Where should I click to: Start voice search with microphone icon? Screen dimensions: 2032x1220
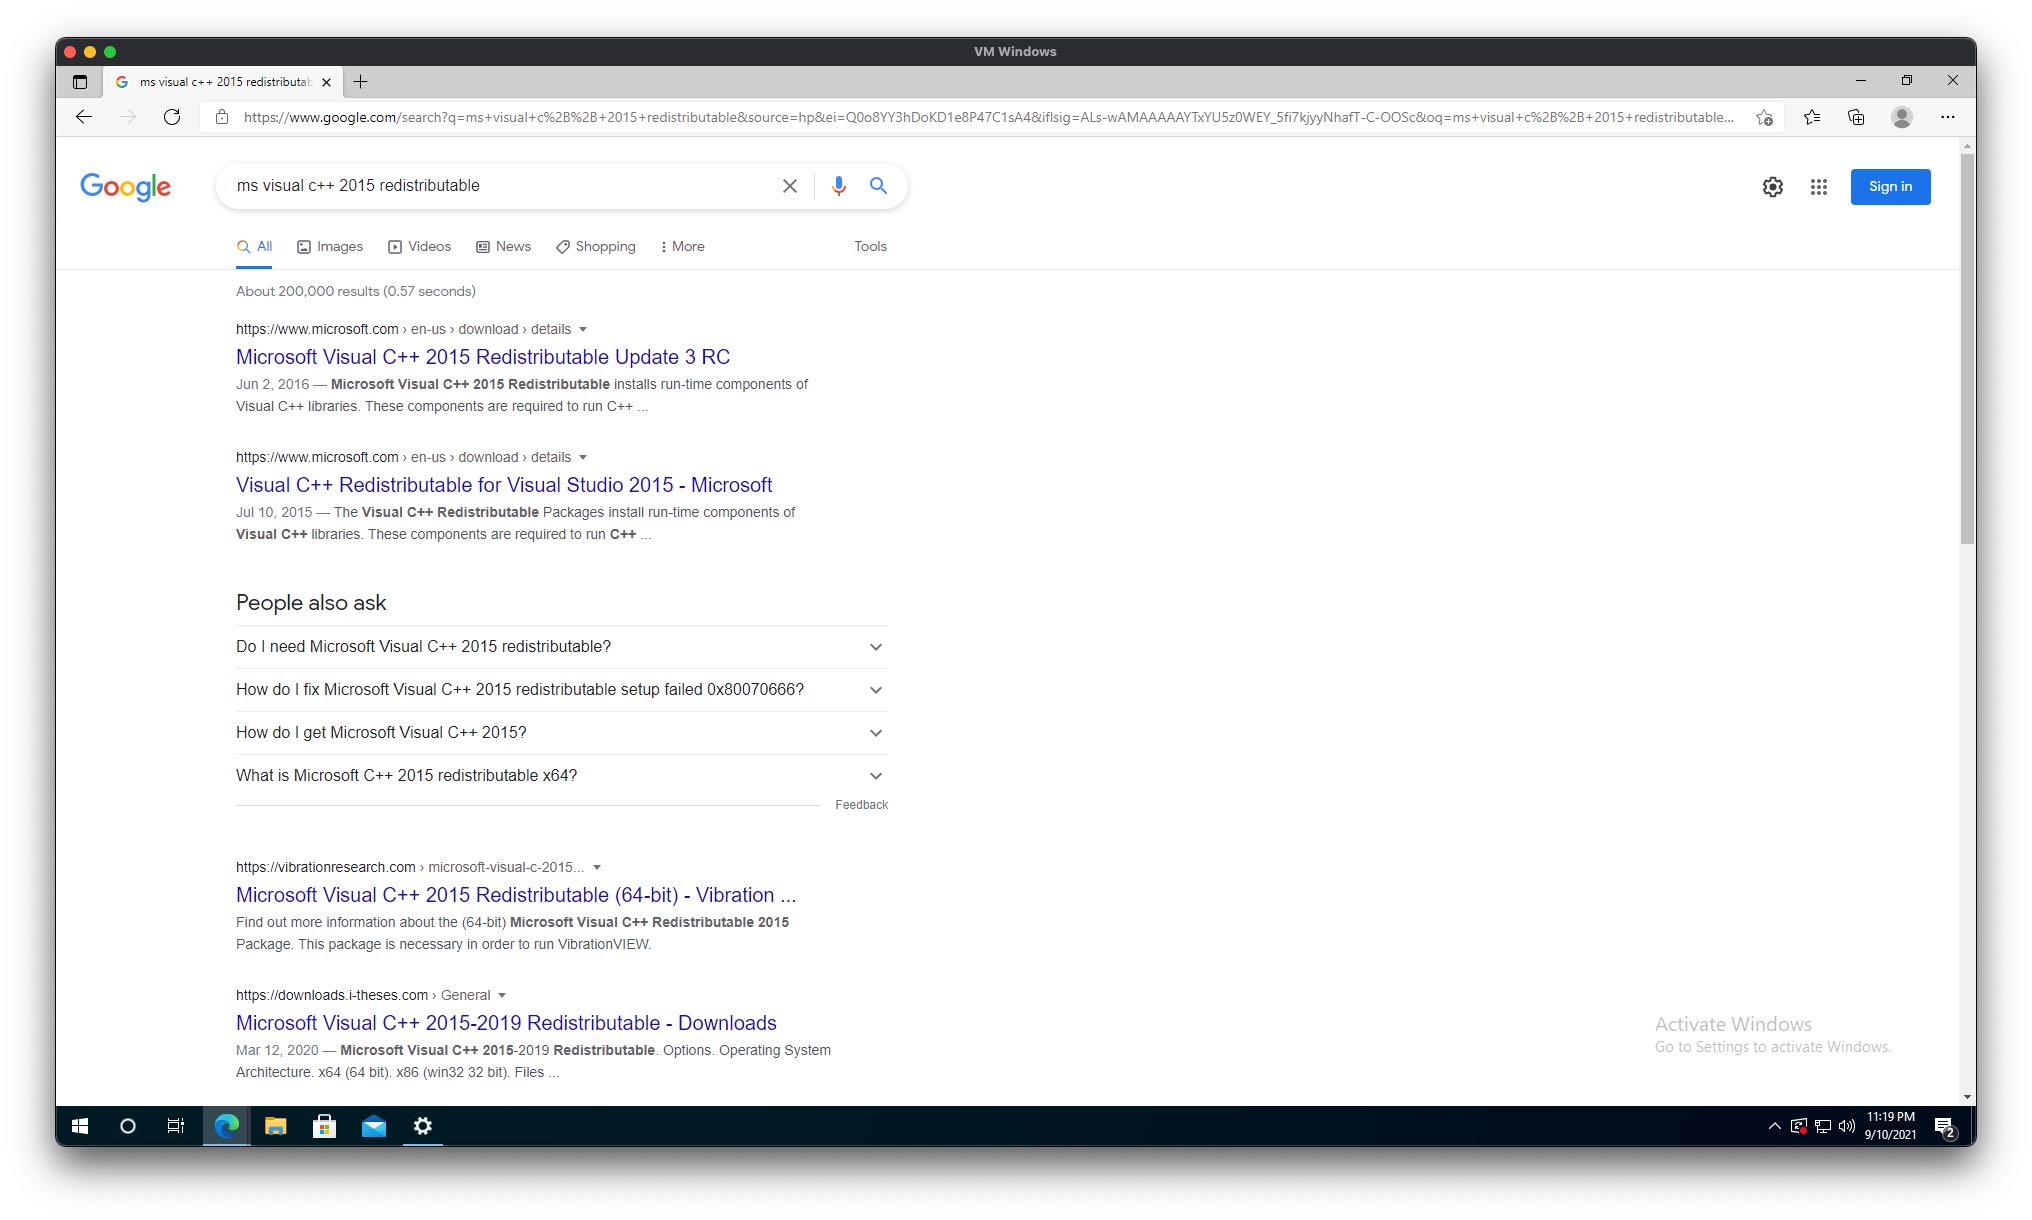839,186
